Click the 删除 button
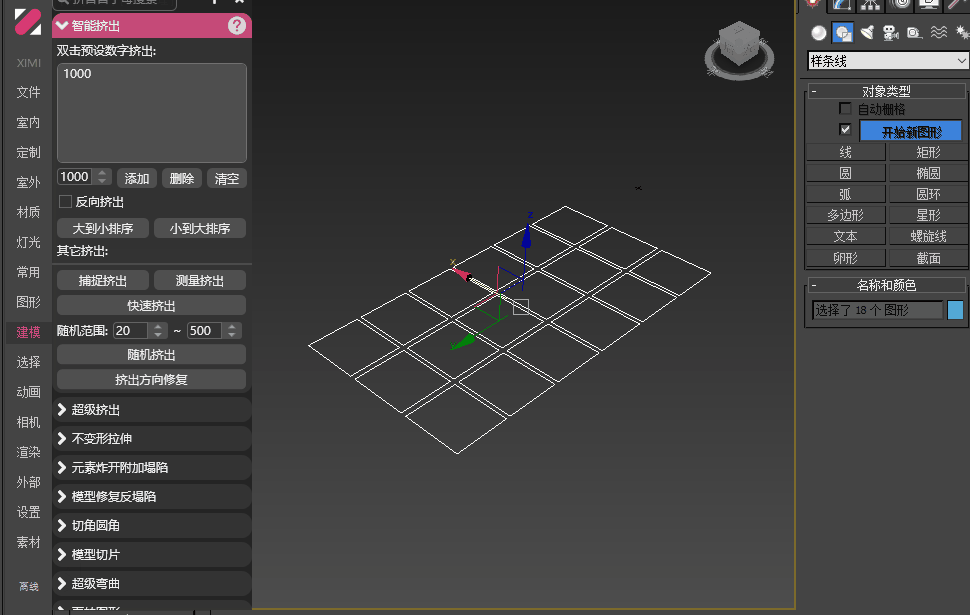Image resolution: width=970 pixels, height=615 pixels. coord(182,178)
